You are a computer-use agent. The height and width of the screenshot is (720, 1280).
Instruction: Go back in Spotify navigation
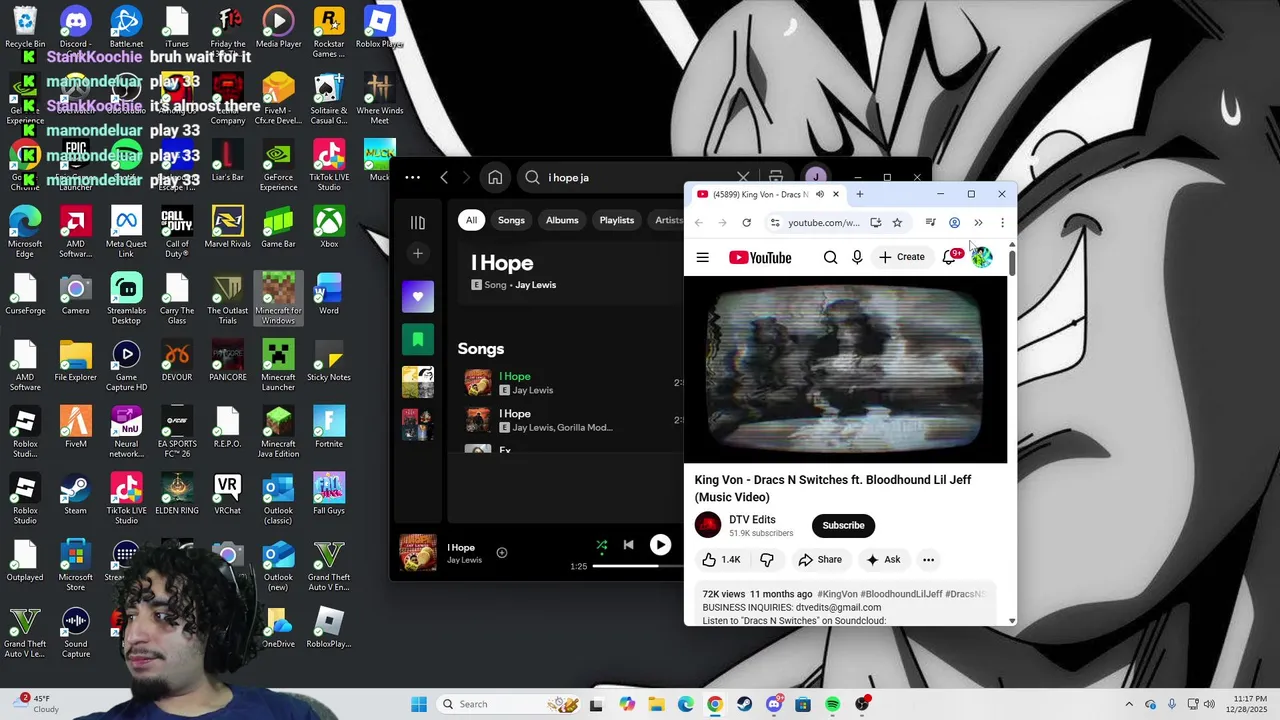(x=444, y=178)
